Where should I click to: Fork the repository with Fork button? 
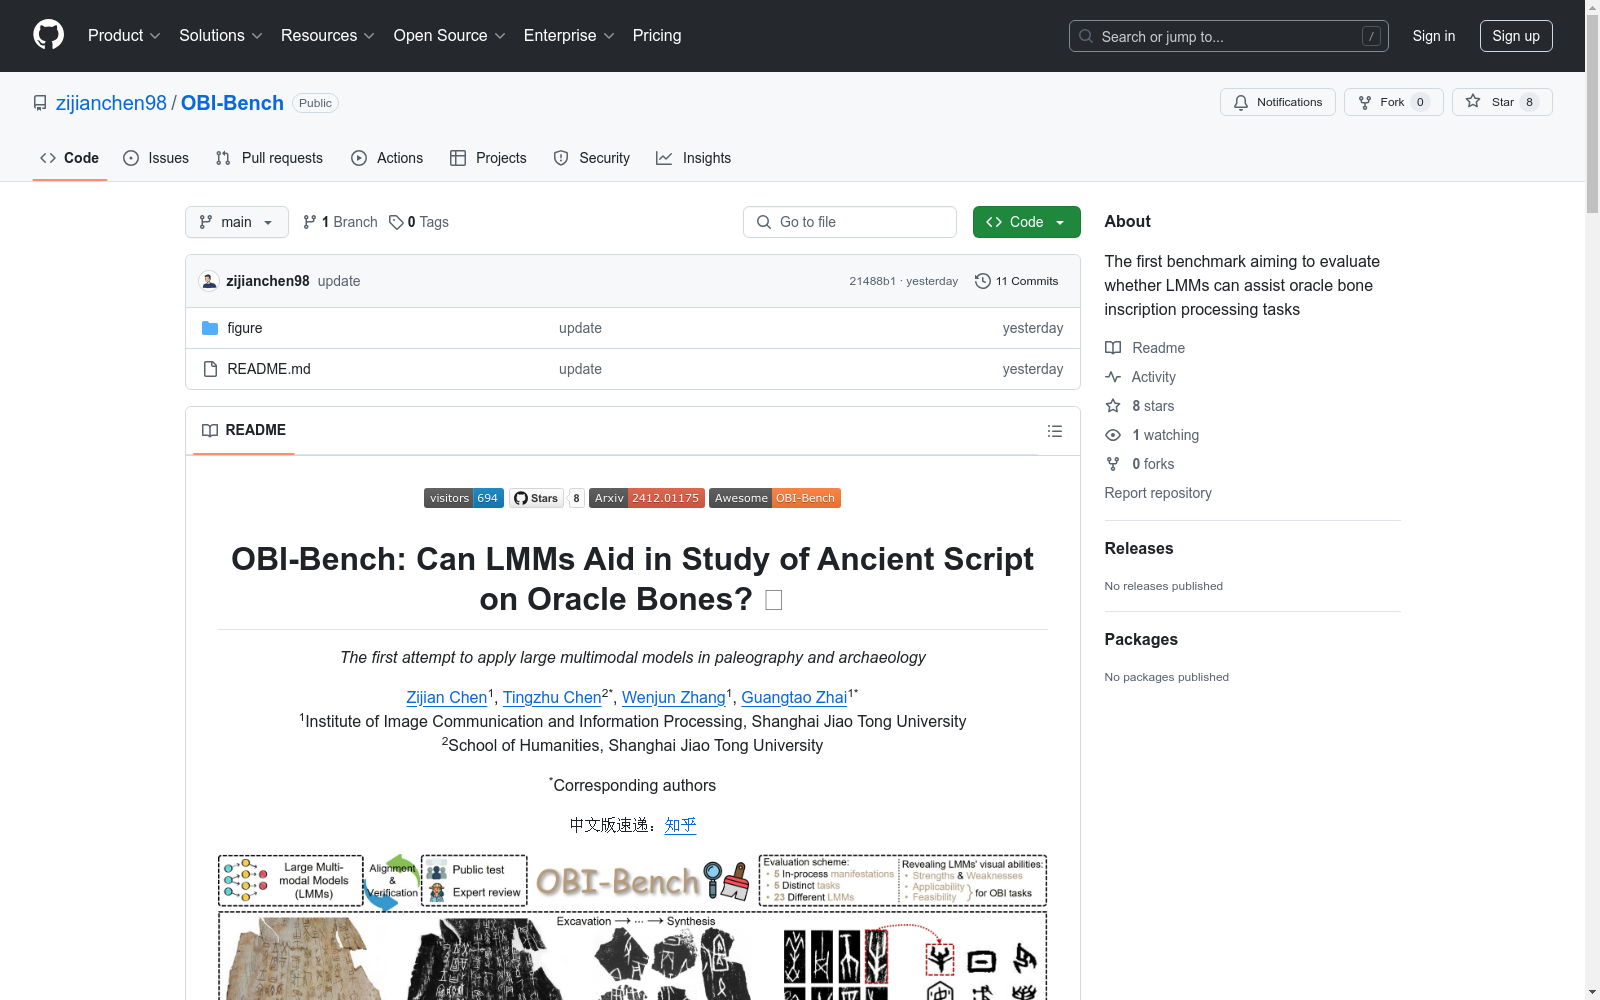1393,102
